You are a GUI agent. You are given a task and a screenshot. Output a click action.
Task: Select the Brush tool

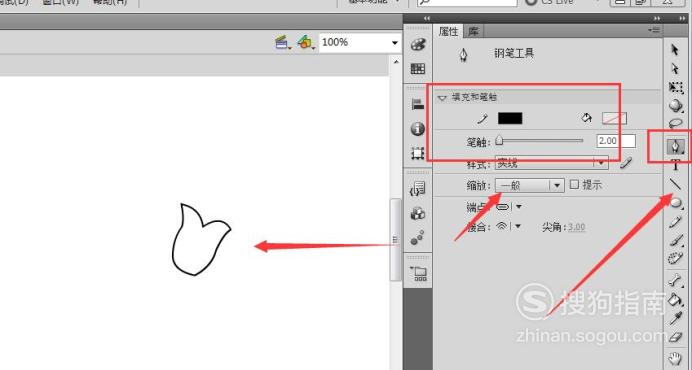[x=676, y=240]
